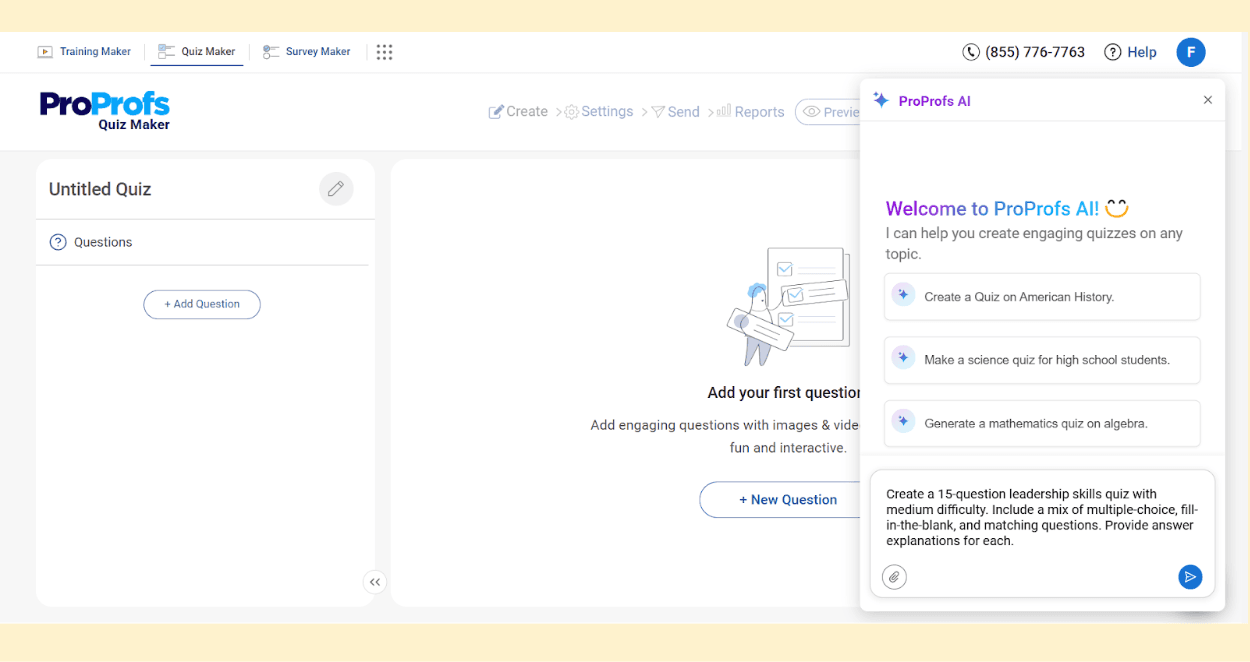Click the paperclip attachment icon in AI chat
The width and height of the screenshot is (1250, 662).
(894, 577)
